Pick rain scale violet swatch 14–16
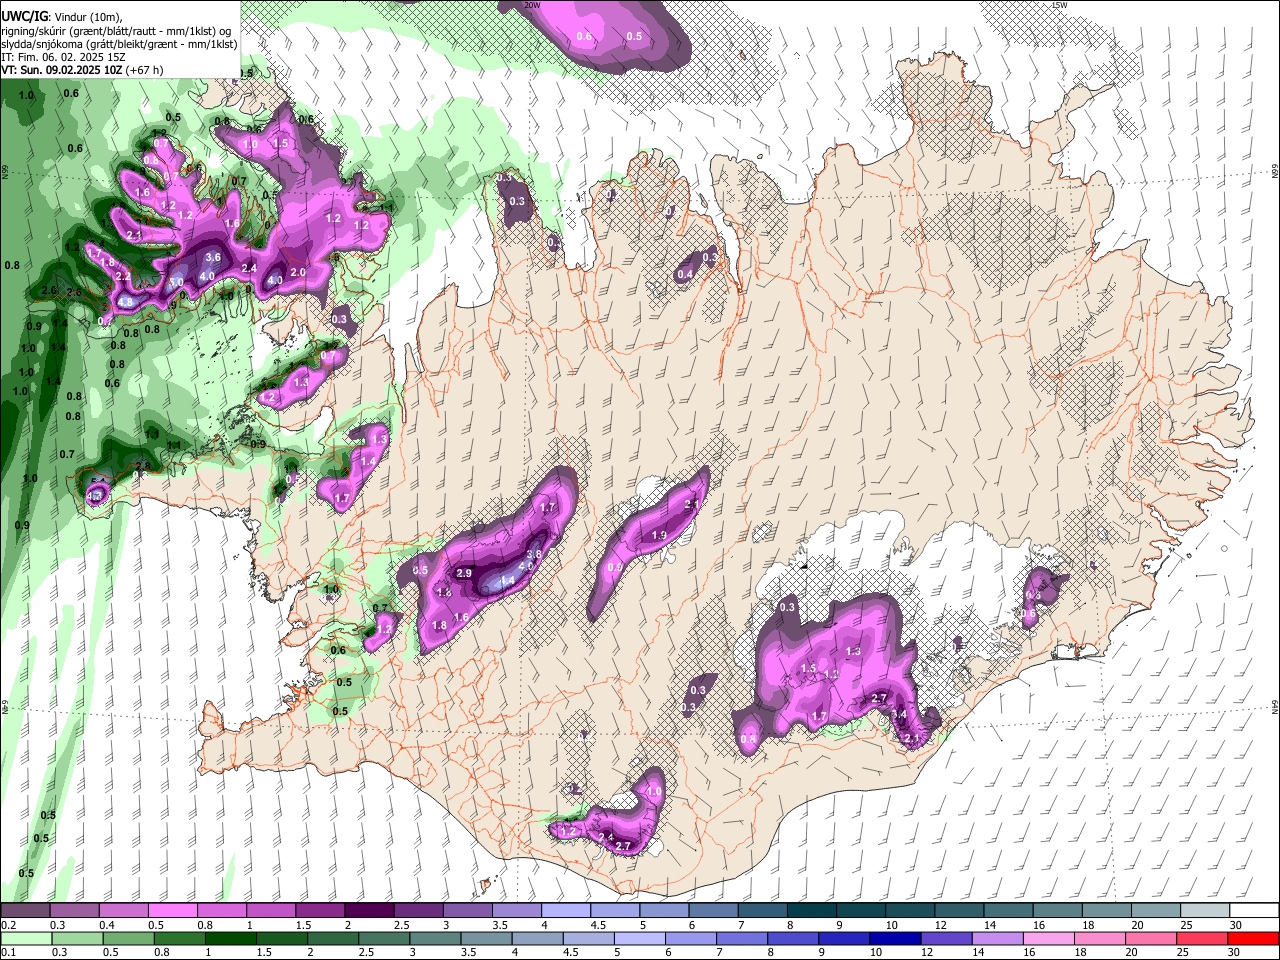1280x960 pixels. (x=998, y=938)
